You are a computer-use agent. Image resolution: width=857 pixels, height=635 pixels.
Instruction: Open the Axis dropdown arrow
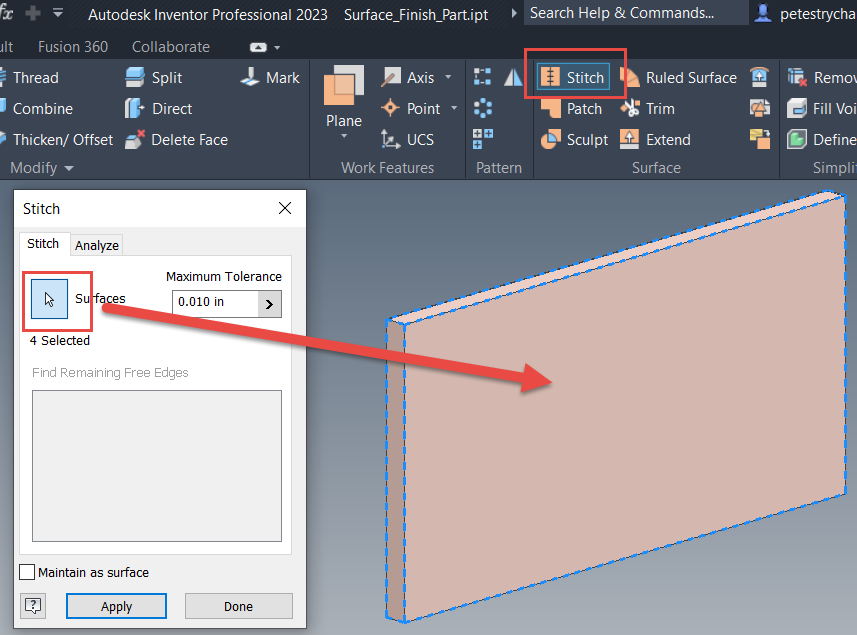click(x=447, y=77)
